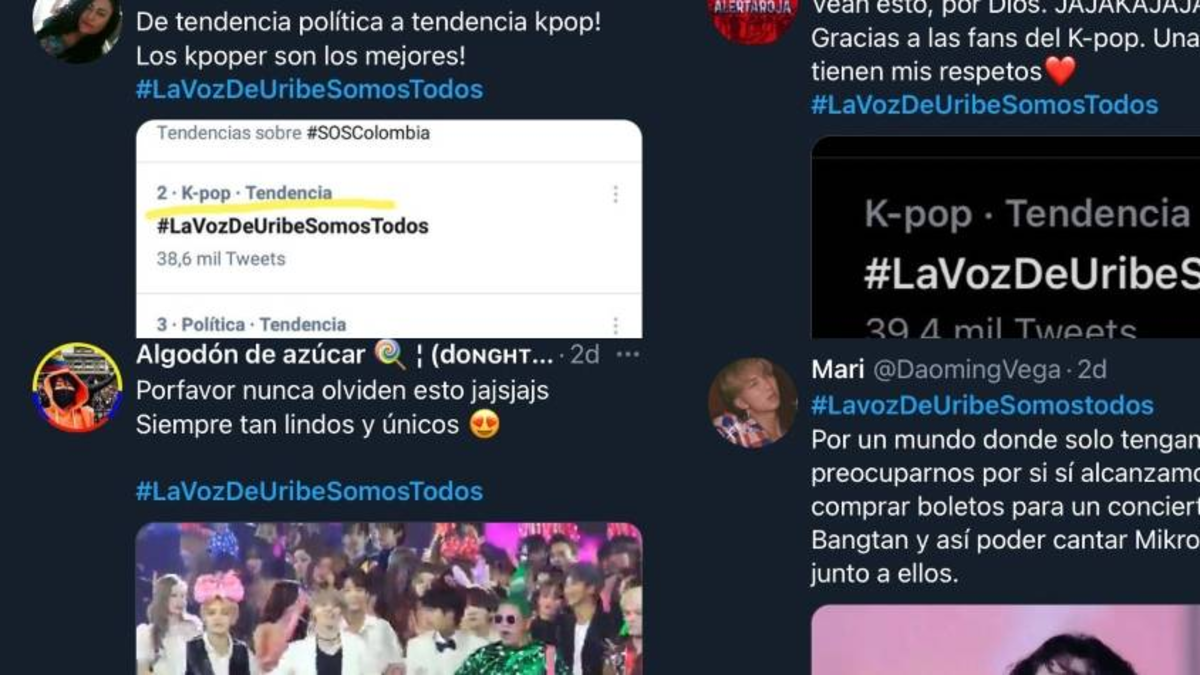Click the top-left user's profile avatar

tap(77, 26)
